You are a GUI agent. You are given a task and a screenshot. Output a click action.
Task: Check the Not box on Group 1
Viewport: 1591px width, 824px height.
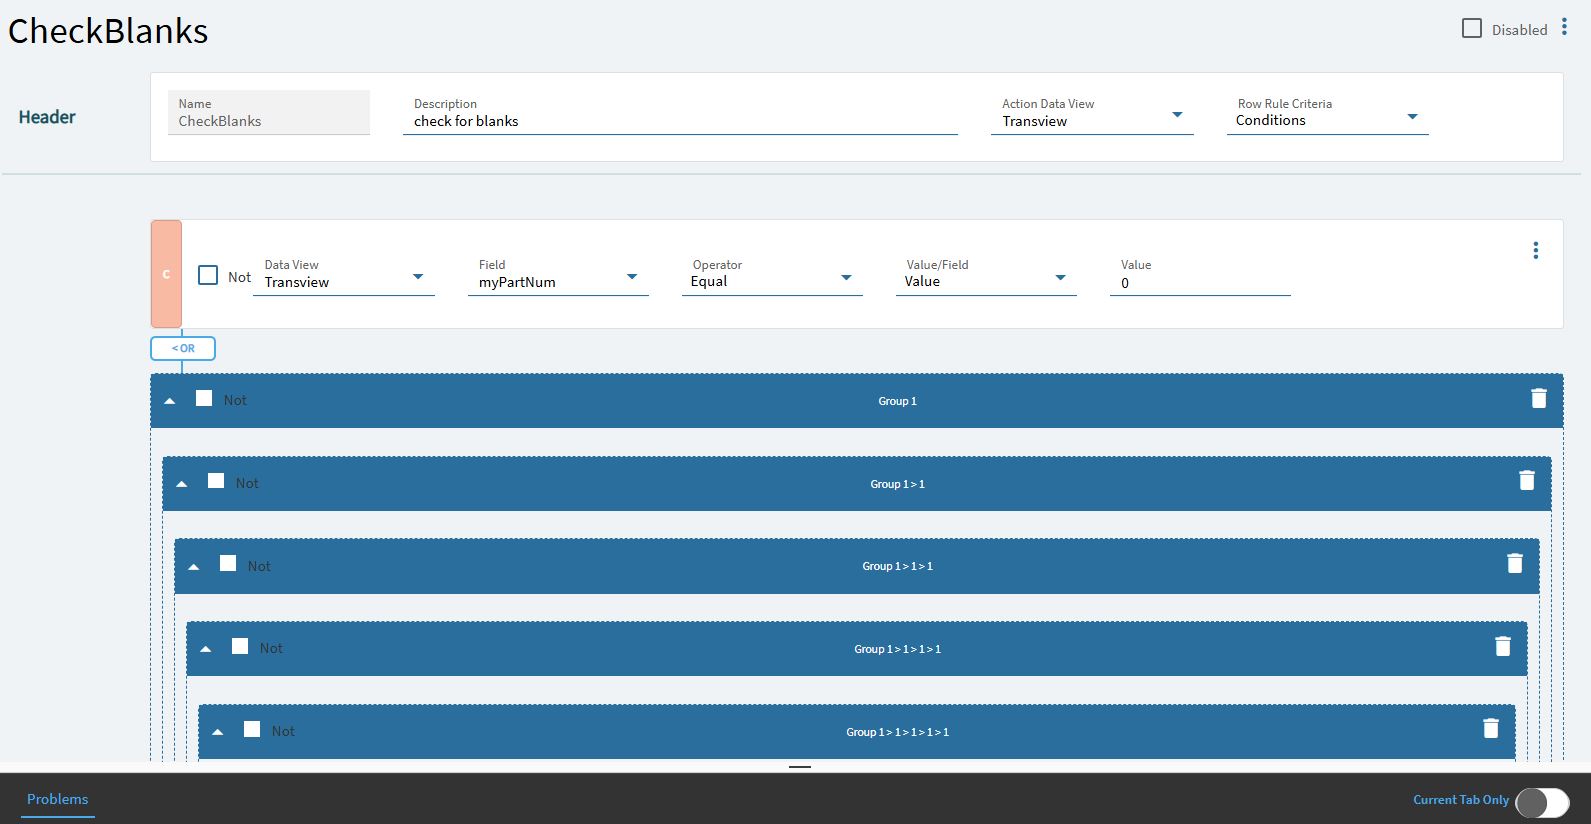click(x=204, y=398)
